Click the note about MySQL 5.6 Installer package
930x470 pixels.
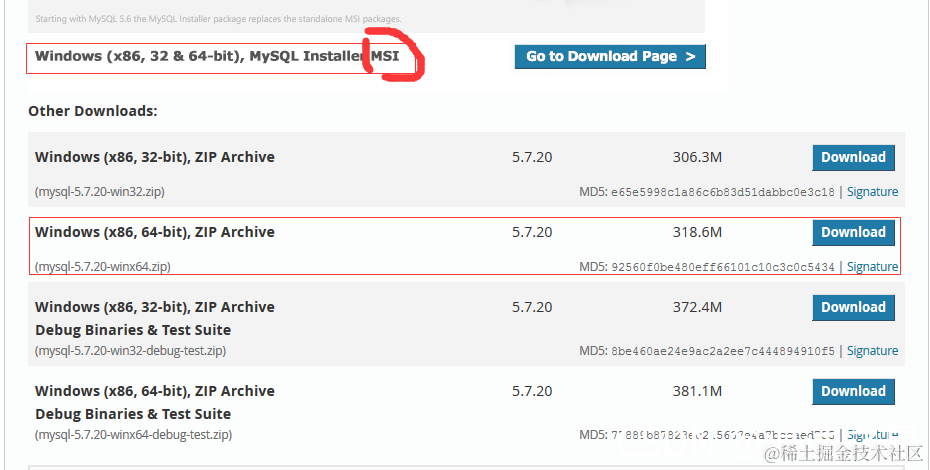[x=218, y=19]
